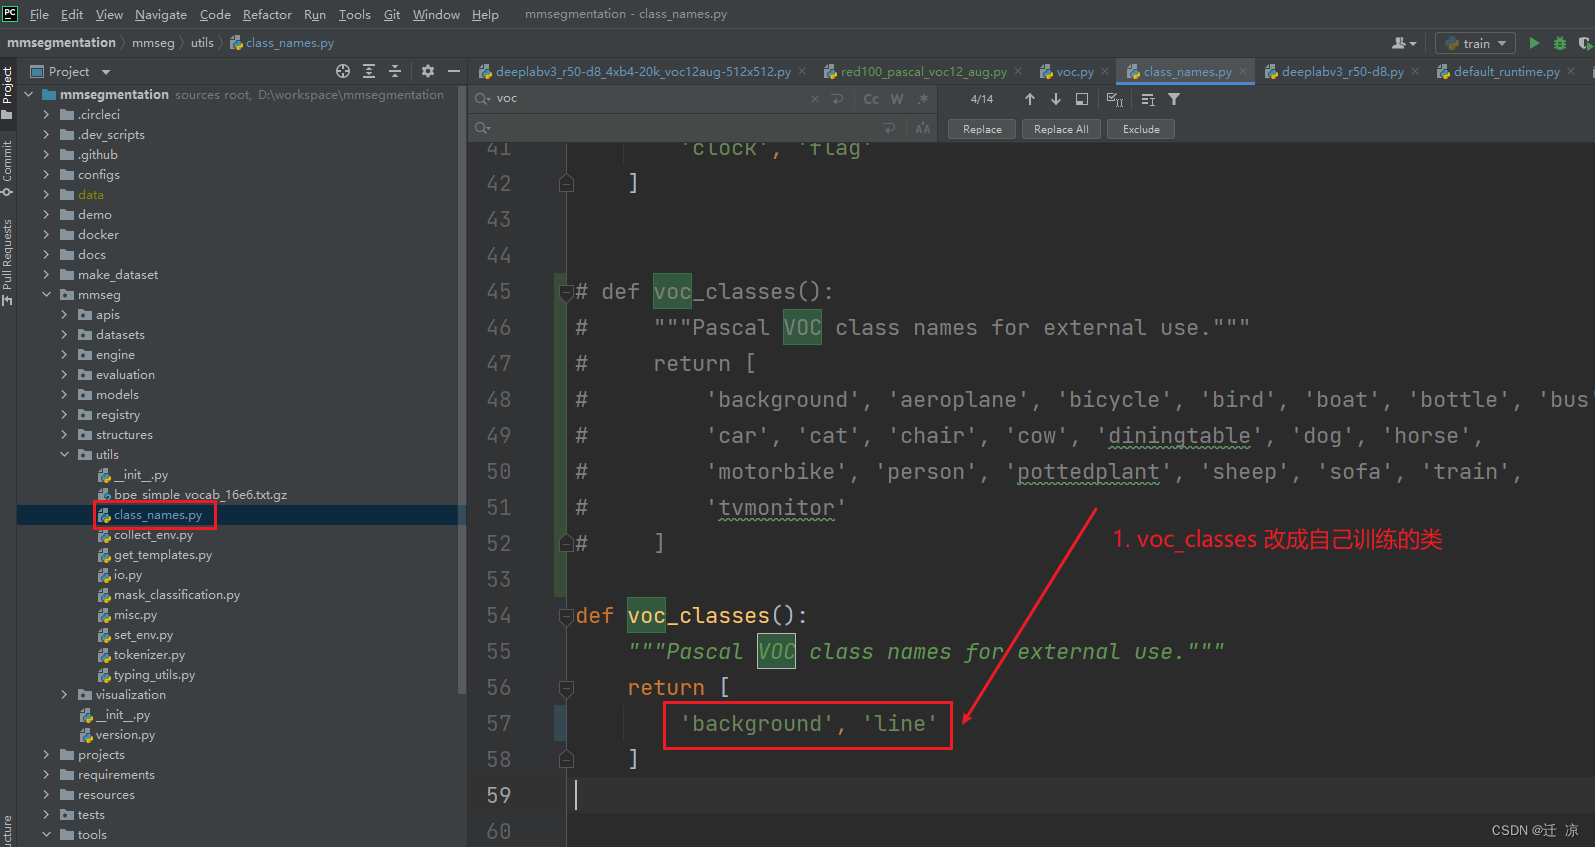Click the Debug bug icon
The height and width of the screenshot is (847, 1595).
coord(1560,43)
